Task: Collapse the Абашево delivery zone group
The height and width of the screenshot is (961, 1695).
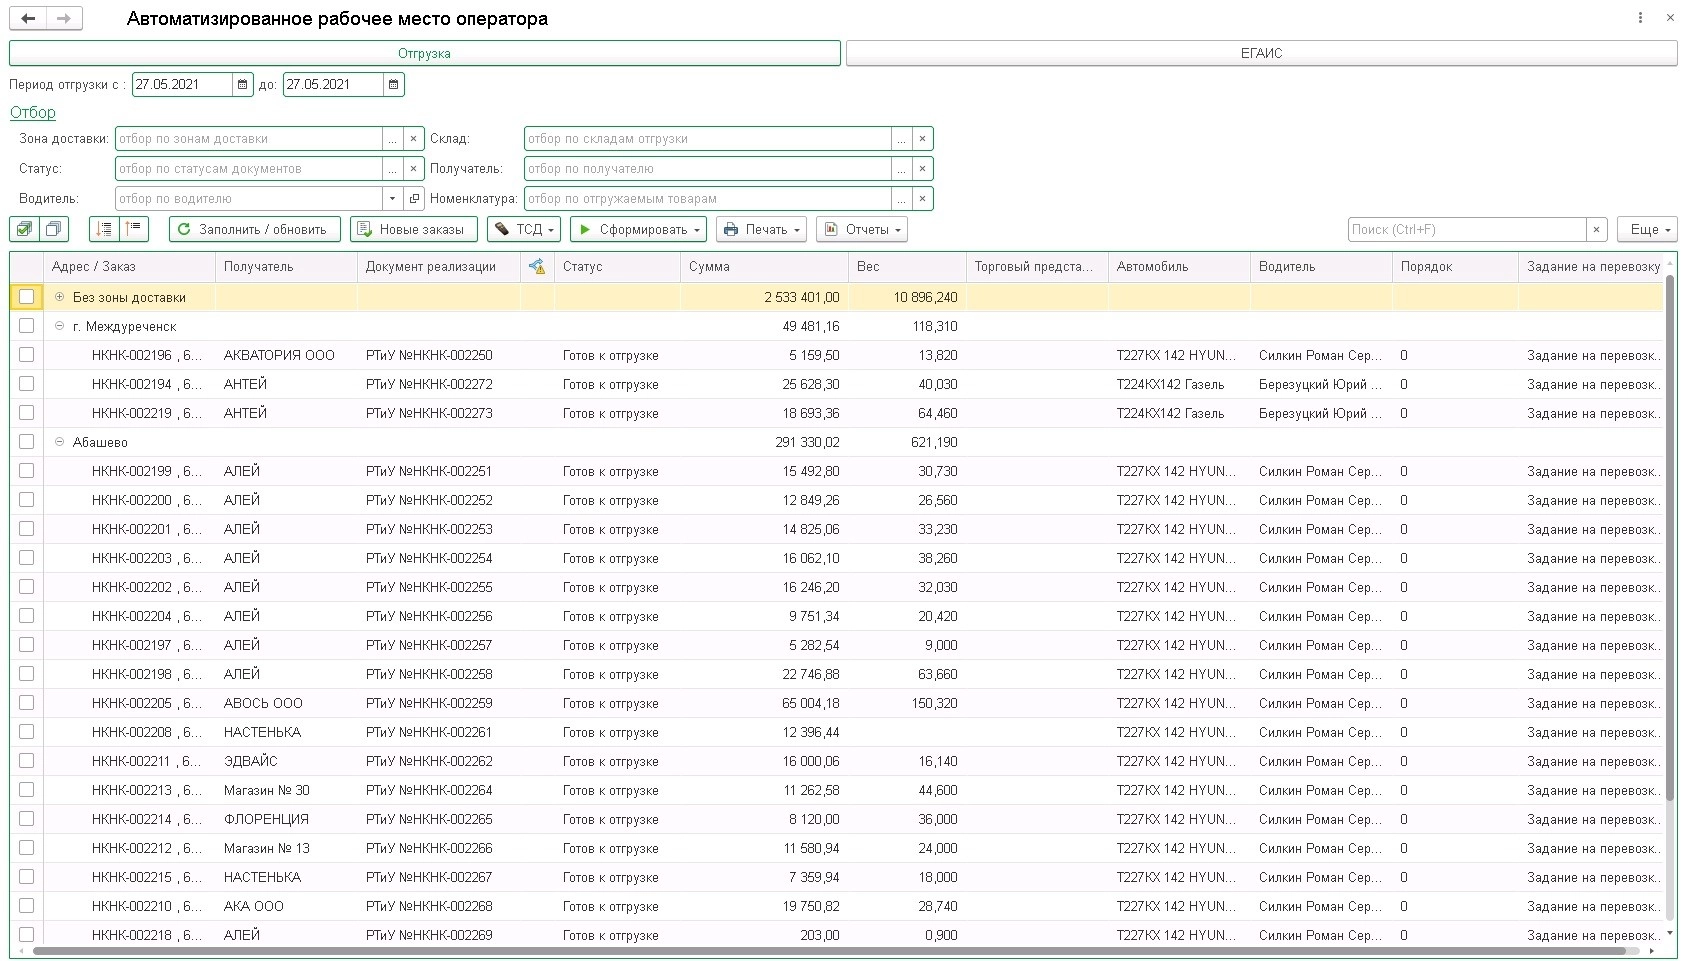Action: [x=60, y=442]
